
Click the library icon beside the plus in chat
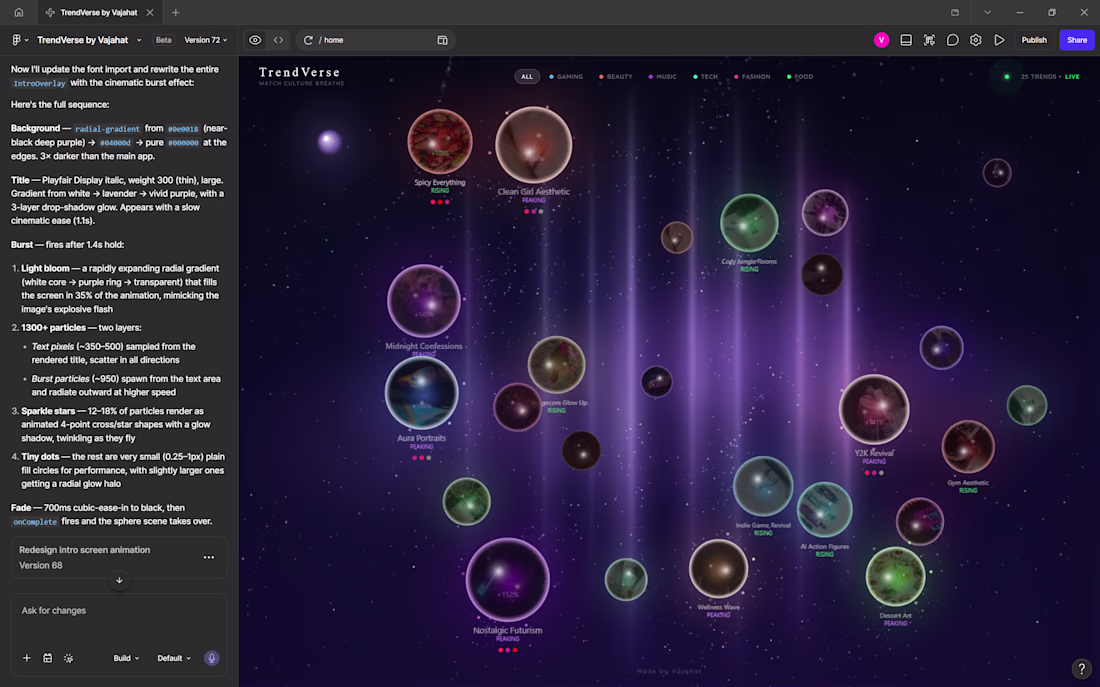click(x=48, y=658)
